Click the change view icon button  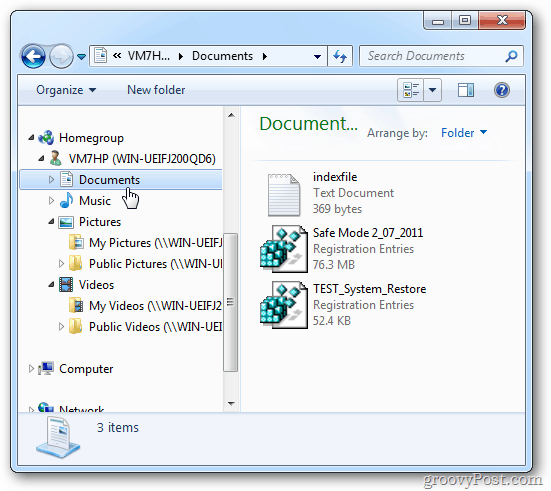[x=411, y=90]
